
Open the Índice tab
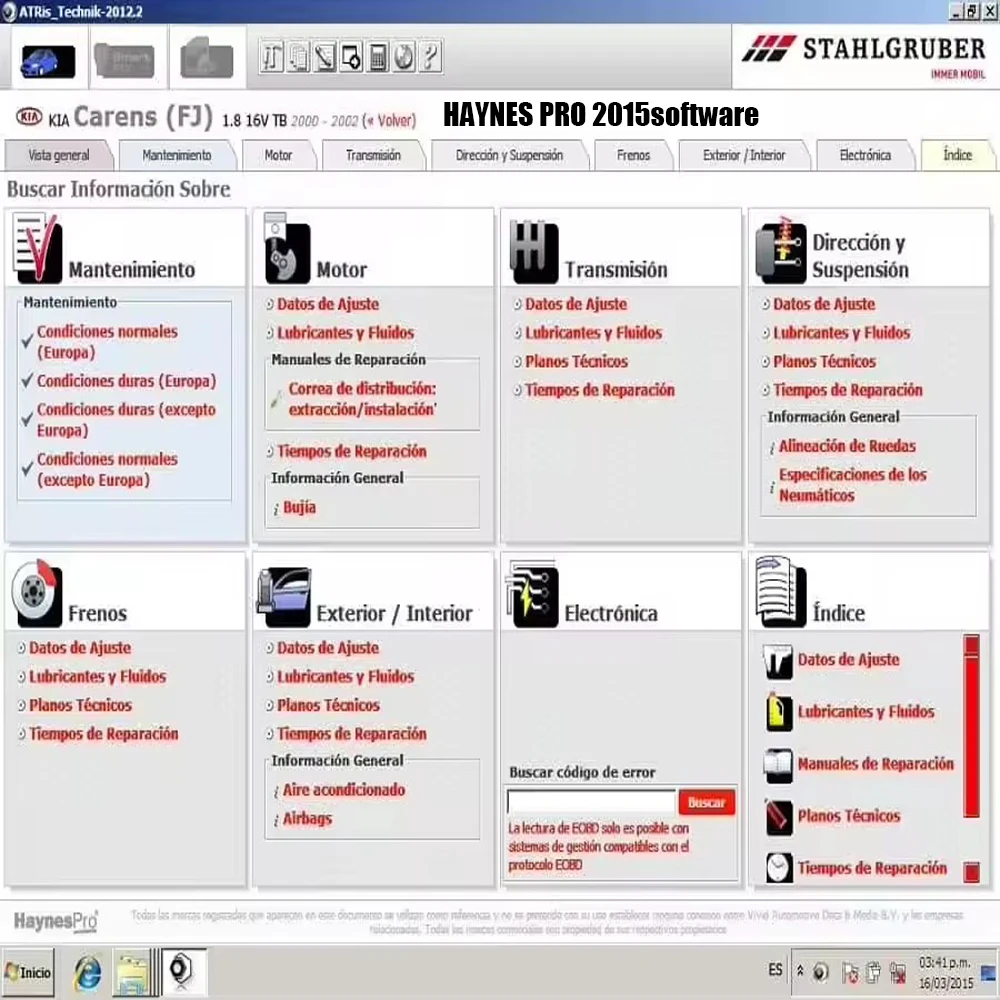957,155
